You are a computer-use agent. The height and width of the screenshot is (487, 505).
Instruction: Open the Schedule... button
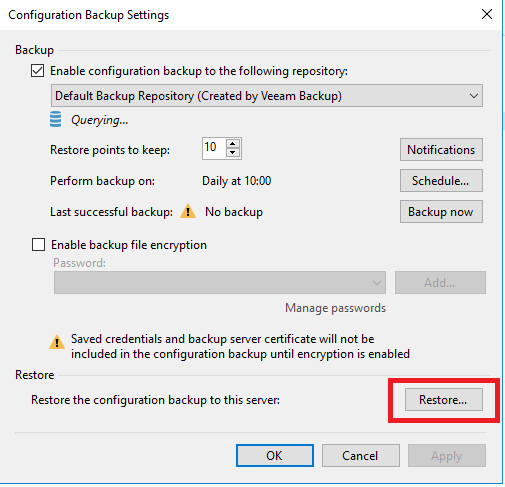(x=441, y=181)
